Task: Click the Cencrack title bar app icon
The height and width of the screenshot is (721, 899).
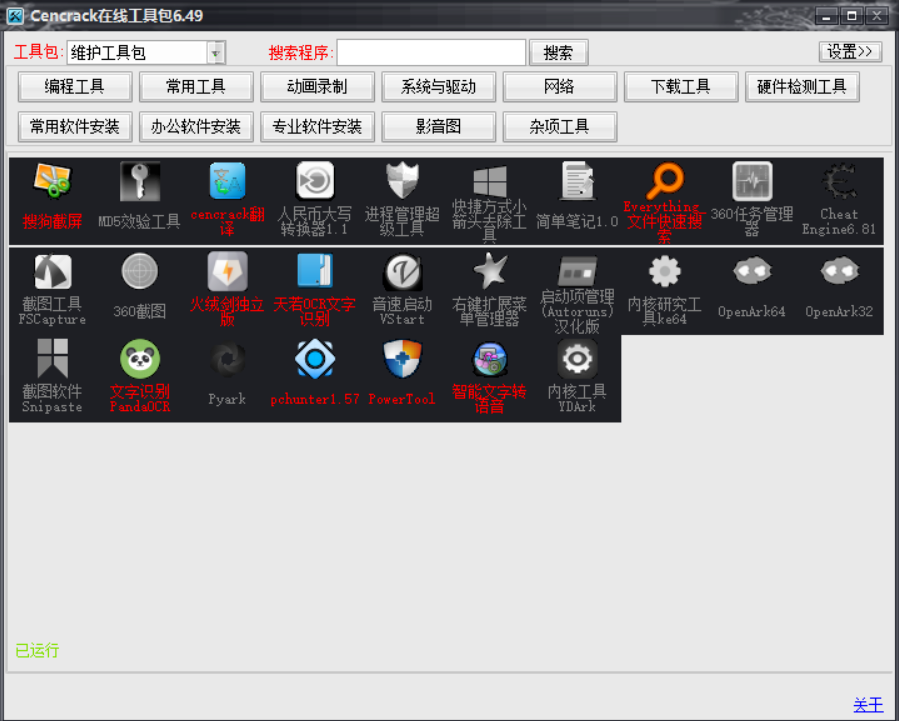Action: [x=15, y=16]
